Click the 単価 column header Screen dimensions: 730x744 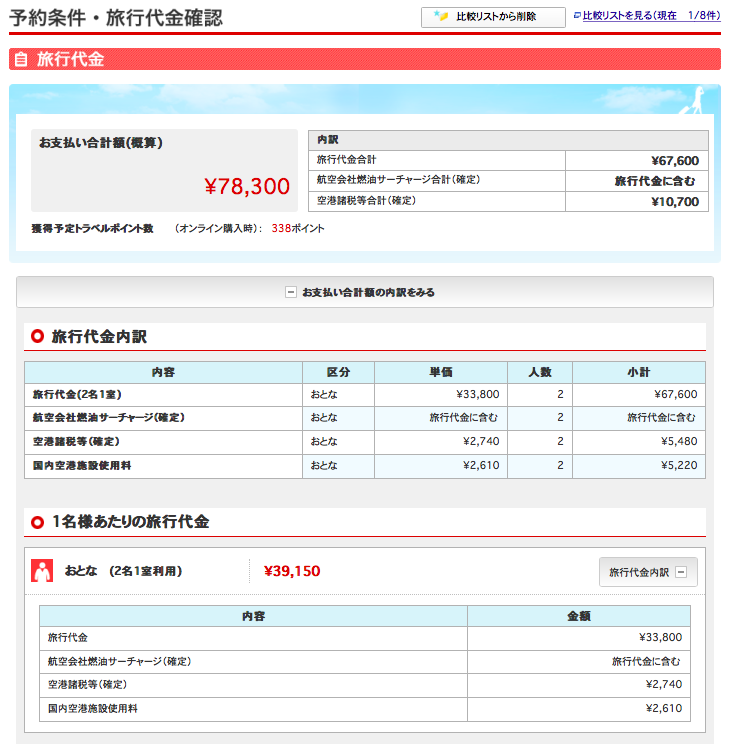click(440, 372)
